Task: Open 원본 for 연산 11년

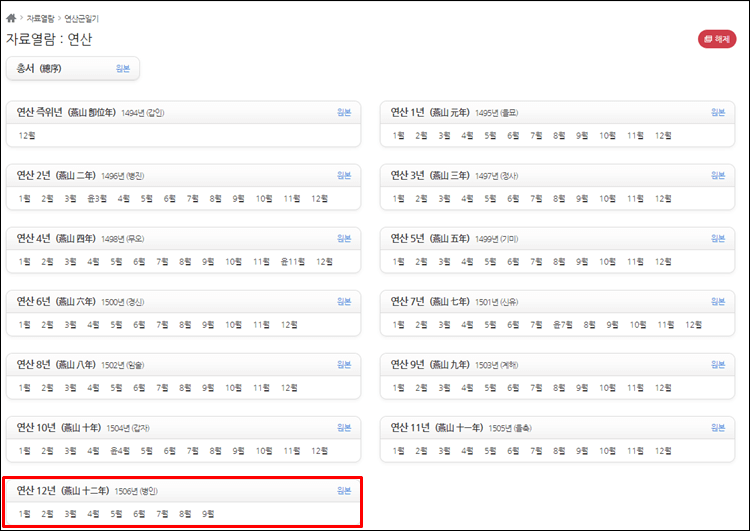Action: pos(718,428)
